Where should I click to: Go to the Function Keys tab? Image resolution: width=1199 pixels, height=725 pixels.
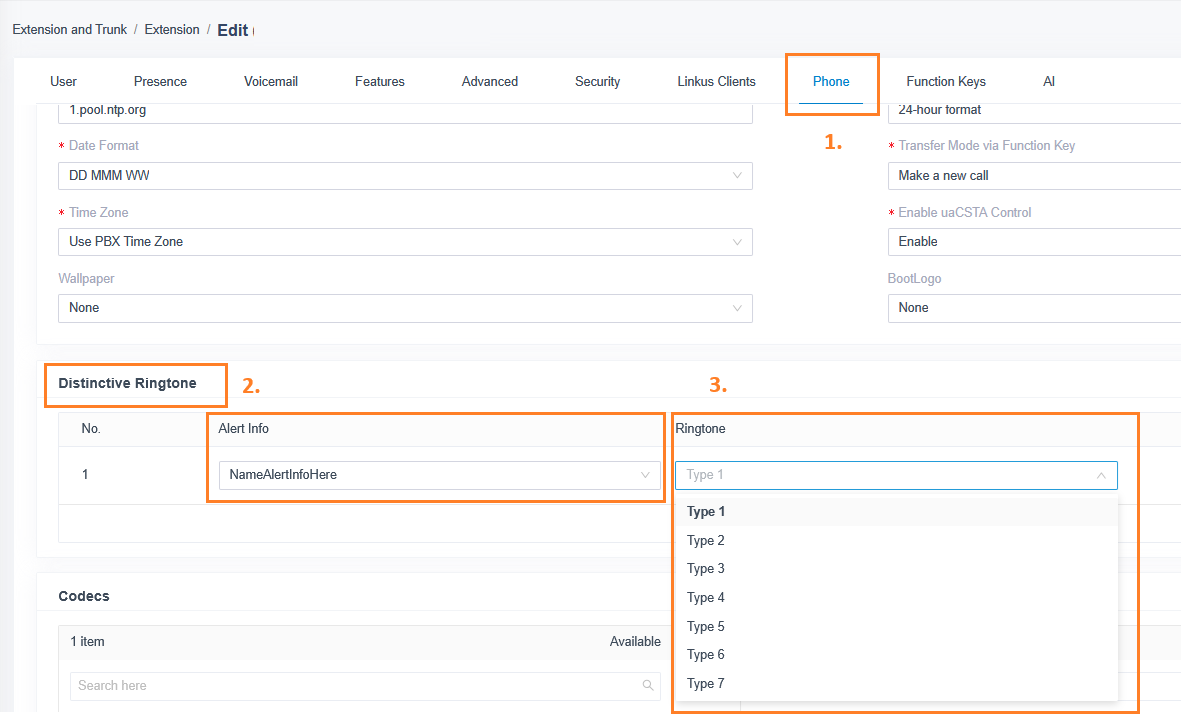945,82
